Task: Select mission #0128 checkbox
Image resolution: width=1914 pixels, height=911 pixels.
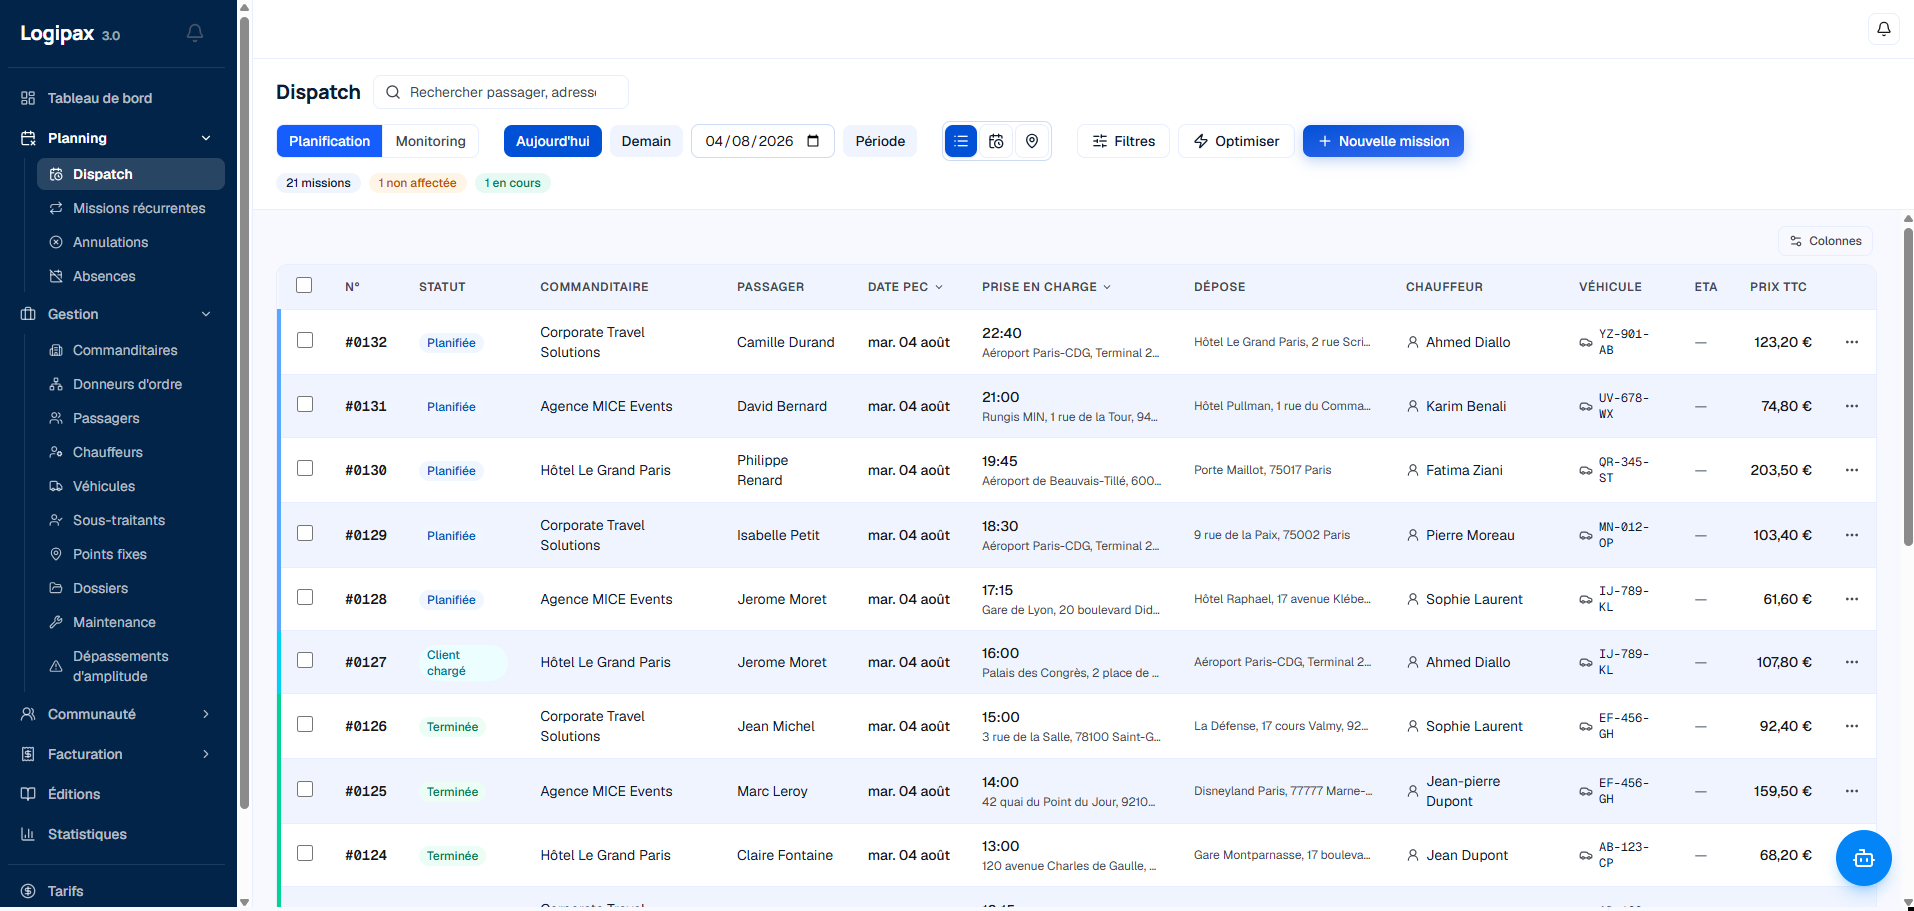Action: pos(305,597)
